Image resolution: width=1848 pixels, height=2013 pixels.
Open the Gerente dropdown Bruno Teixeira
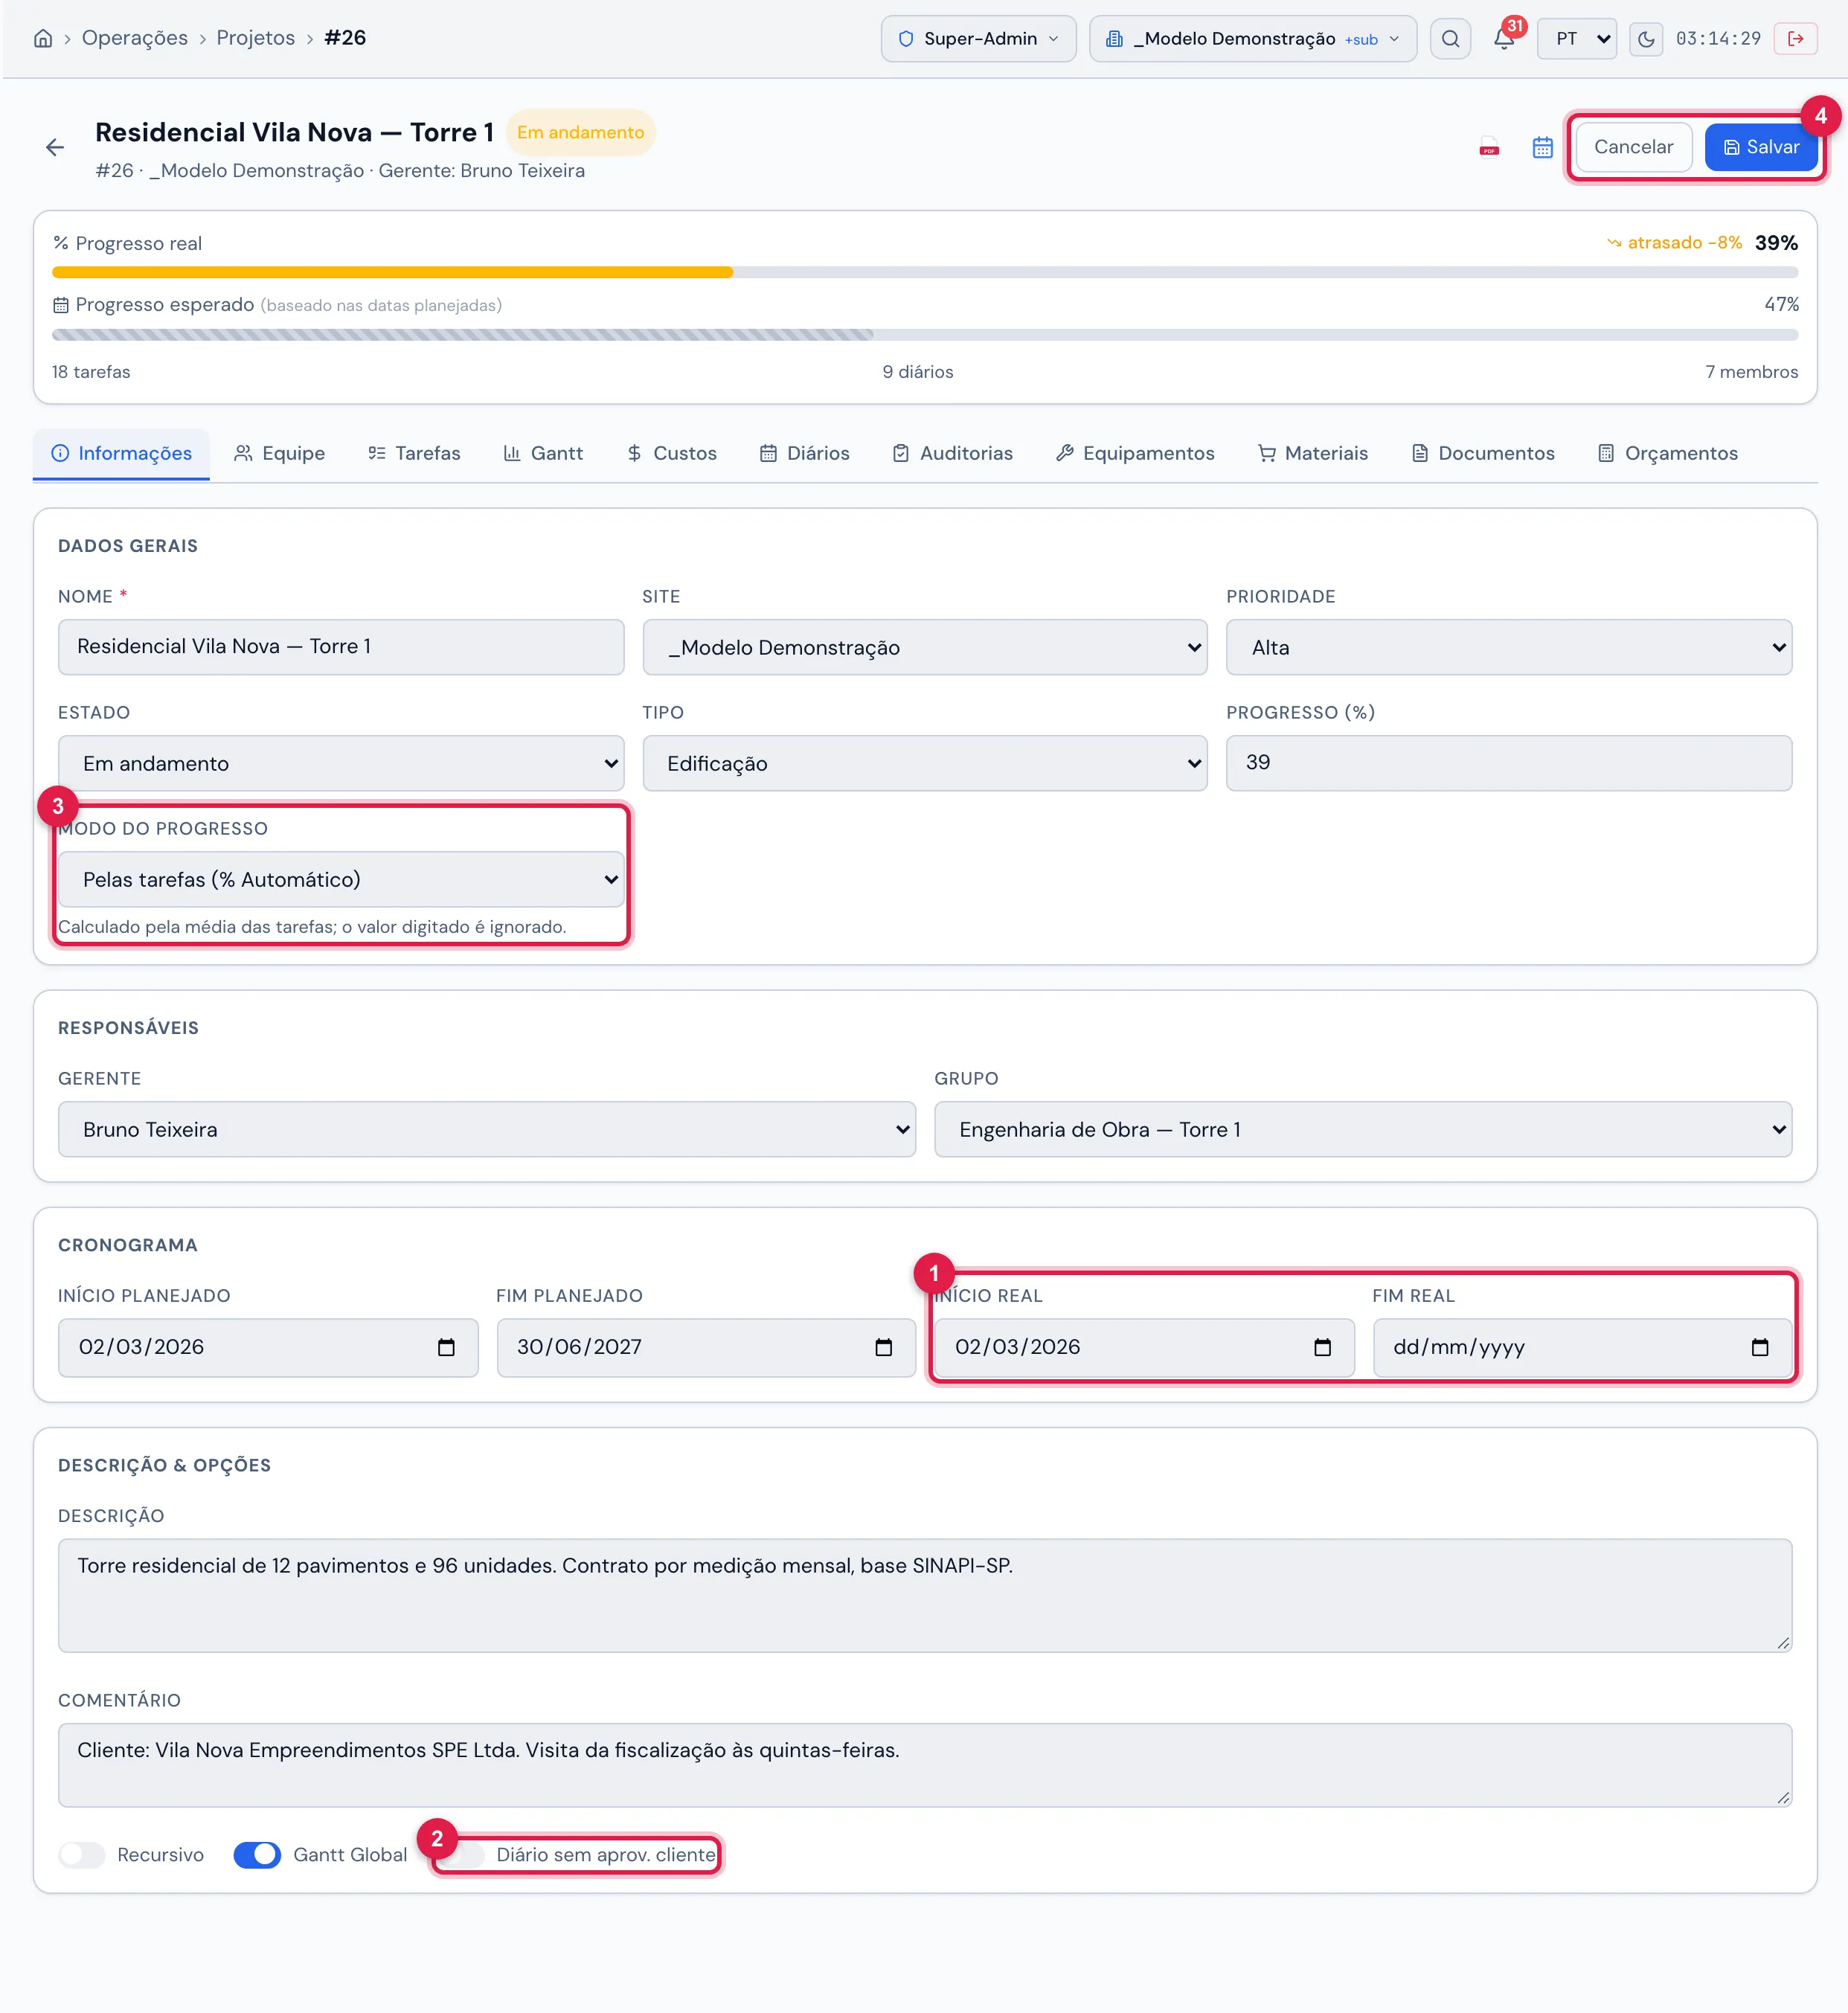(x=486, y=1129)
